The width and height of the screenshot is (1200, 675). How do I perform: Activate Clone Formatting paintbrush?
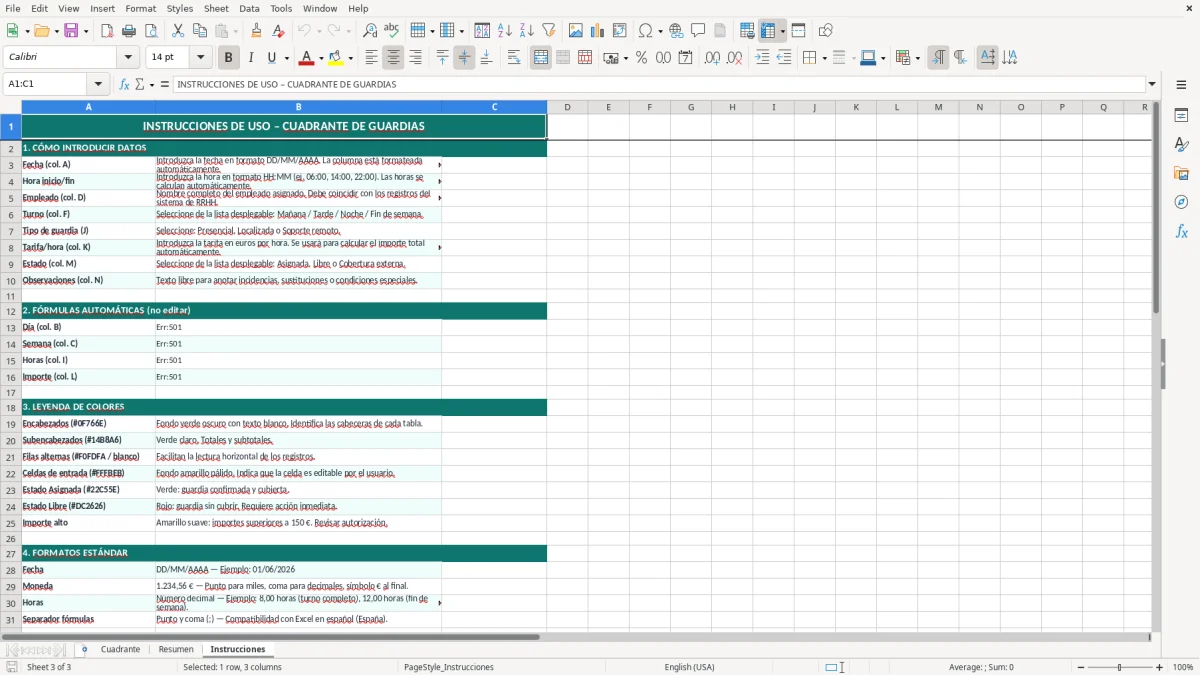pyautogui.click(x=256, y=31)
